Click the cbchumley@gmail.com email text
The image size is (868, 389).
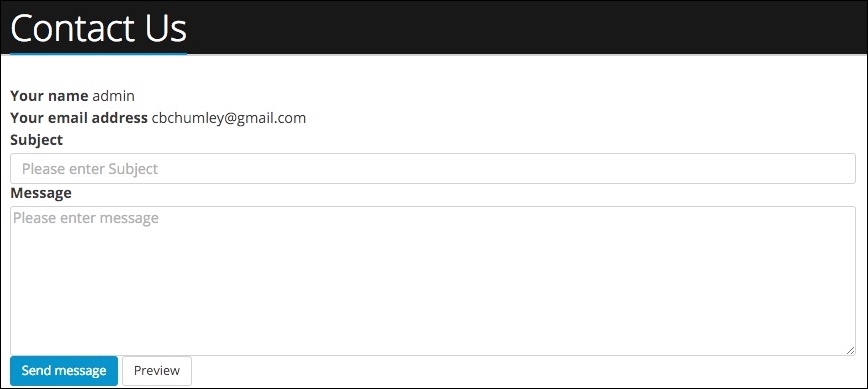(229, 118)
